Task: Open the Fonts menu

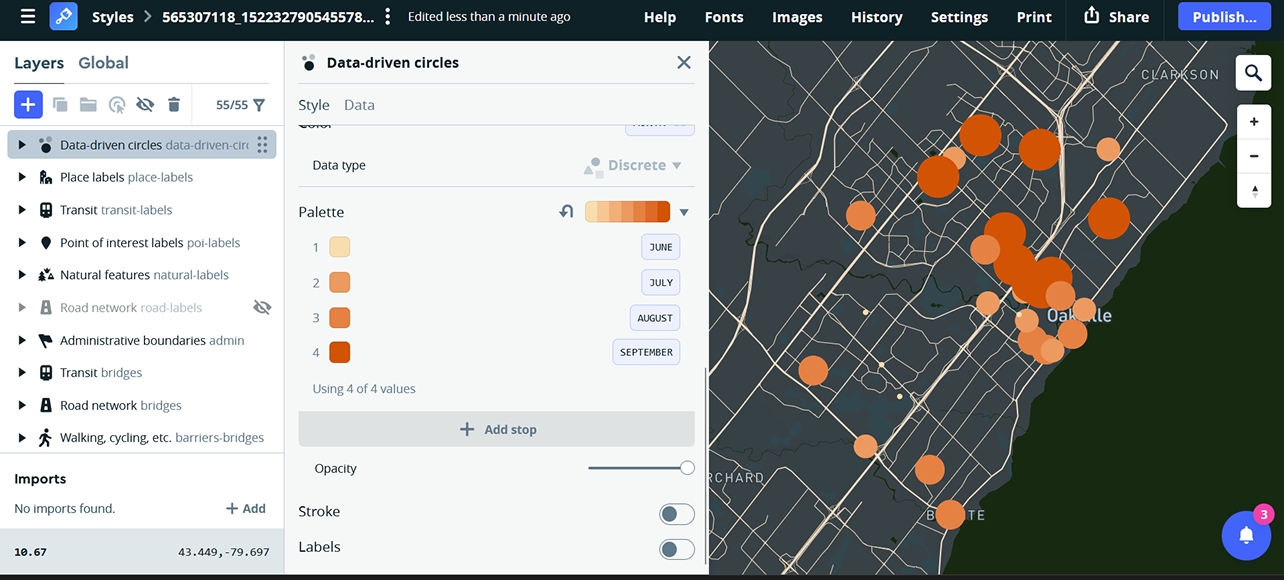Action: coord(723,17)
